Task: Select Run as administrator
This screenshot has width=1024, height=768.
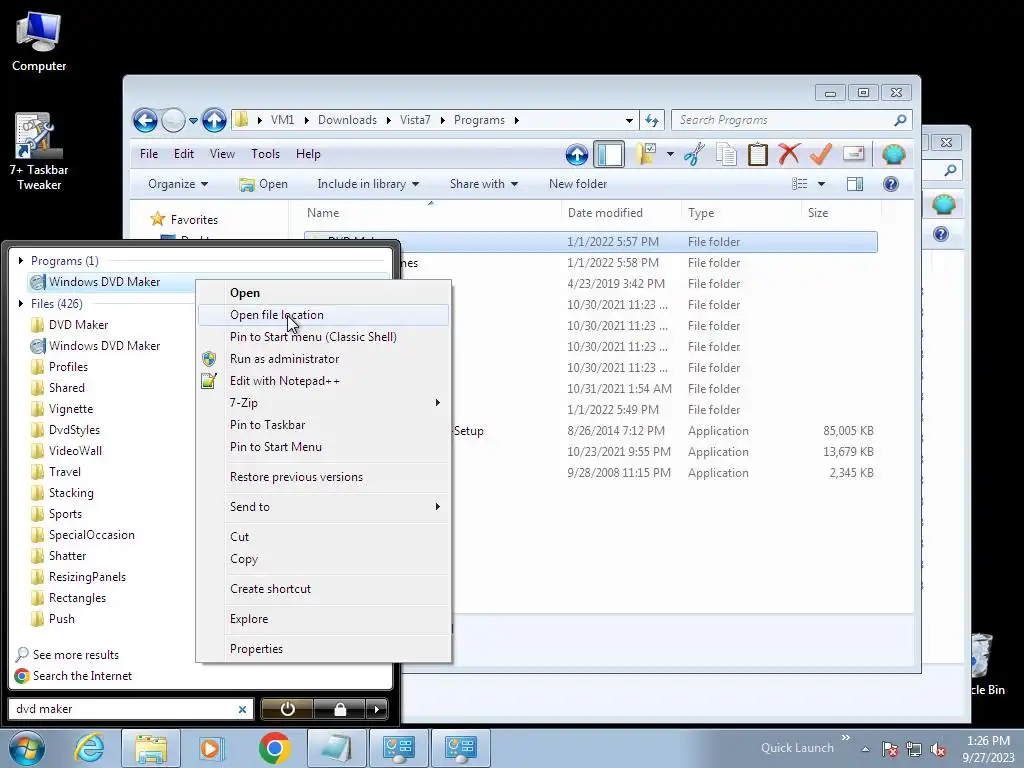Action: [x=324, y=359]
